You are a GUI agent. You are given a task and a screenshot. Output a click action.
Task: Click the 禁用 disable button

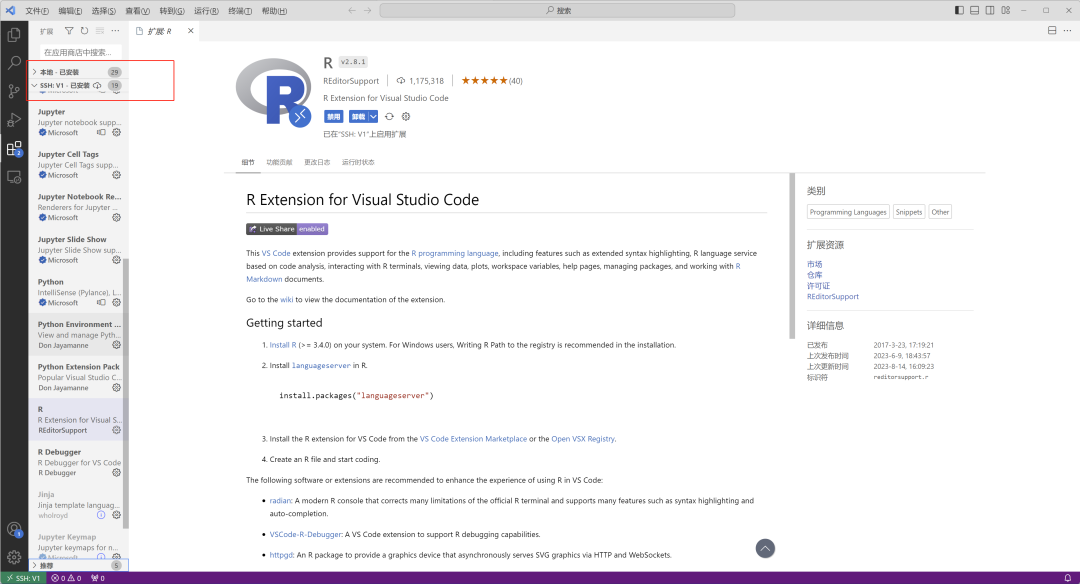[x=333, y=116]
